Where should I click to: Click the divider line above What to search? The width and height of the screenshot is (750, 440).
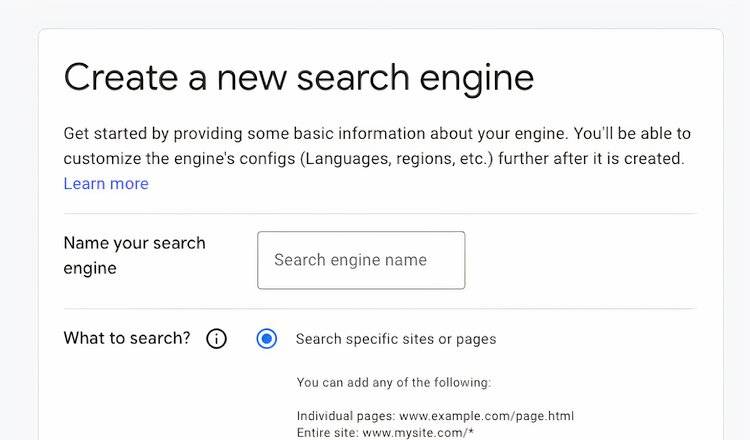(379, 309)
